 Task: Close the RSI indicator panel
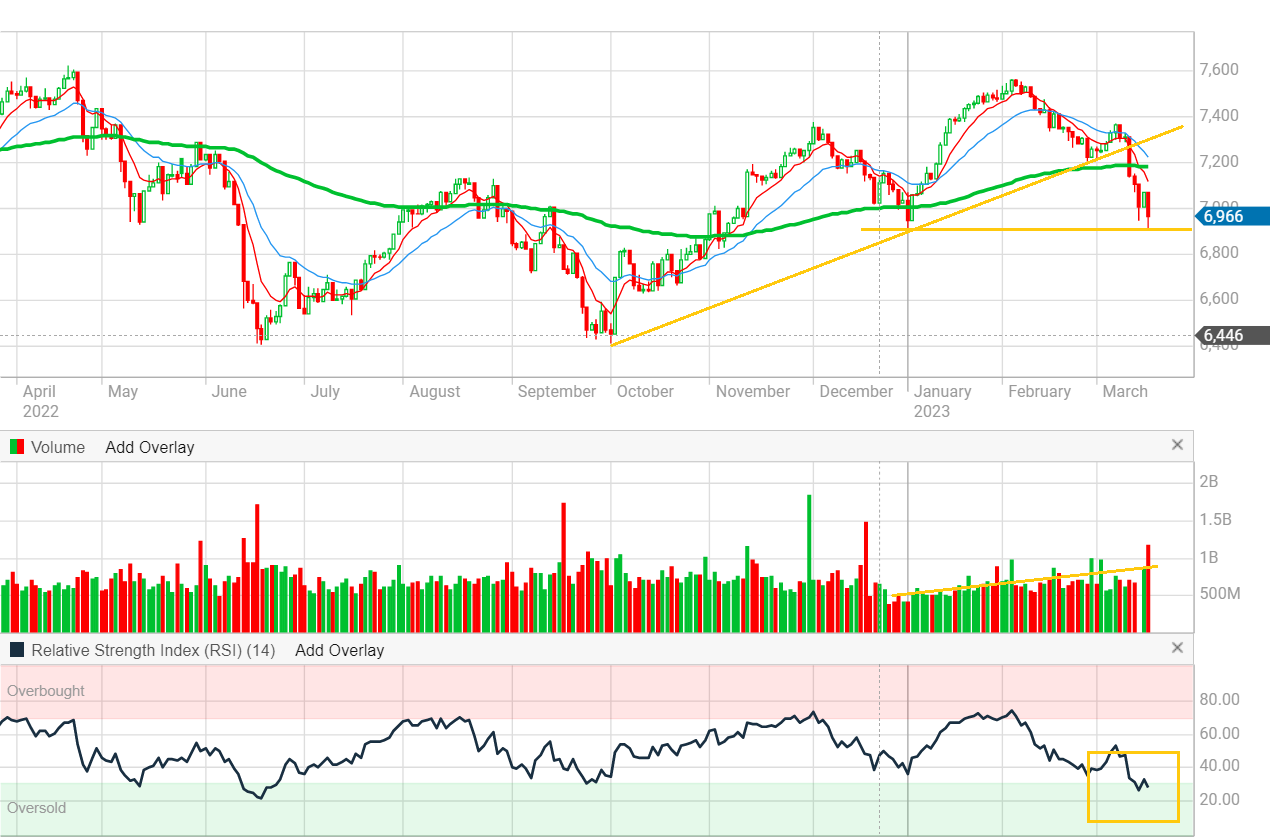point(1177,648)
